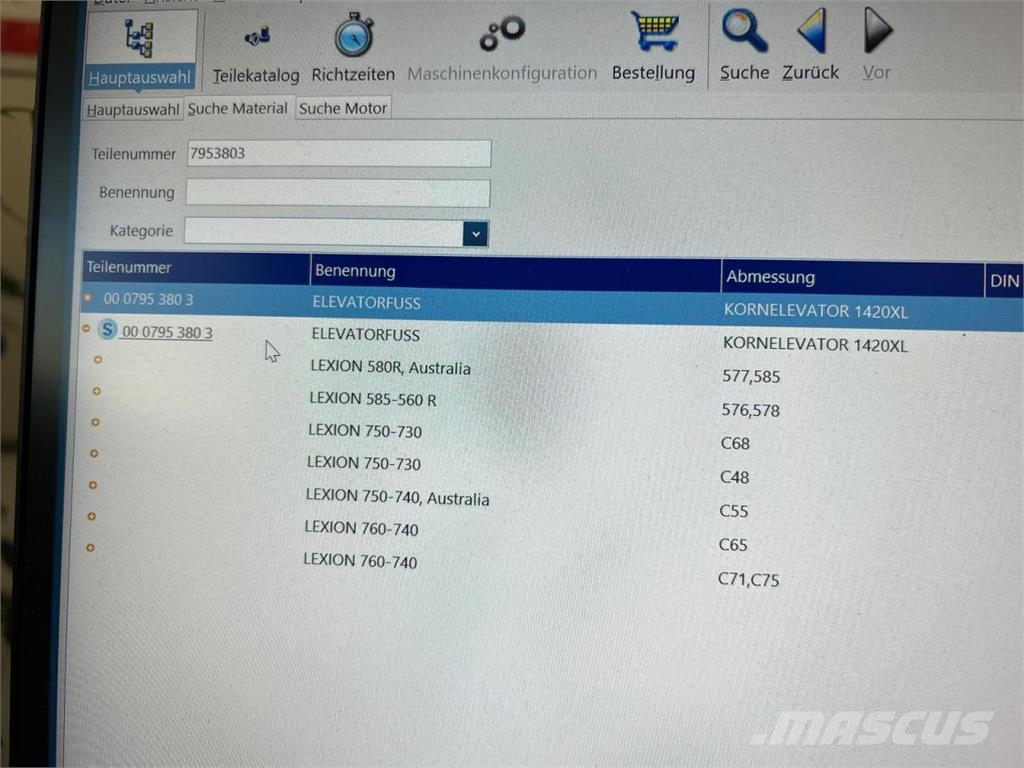Click KORNELEVATOR 1420XL in the highlighted row

point(816,311)
